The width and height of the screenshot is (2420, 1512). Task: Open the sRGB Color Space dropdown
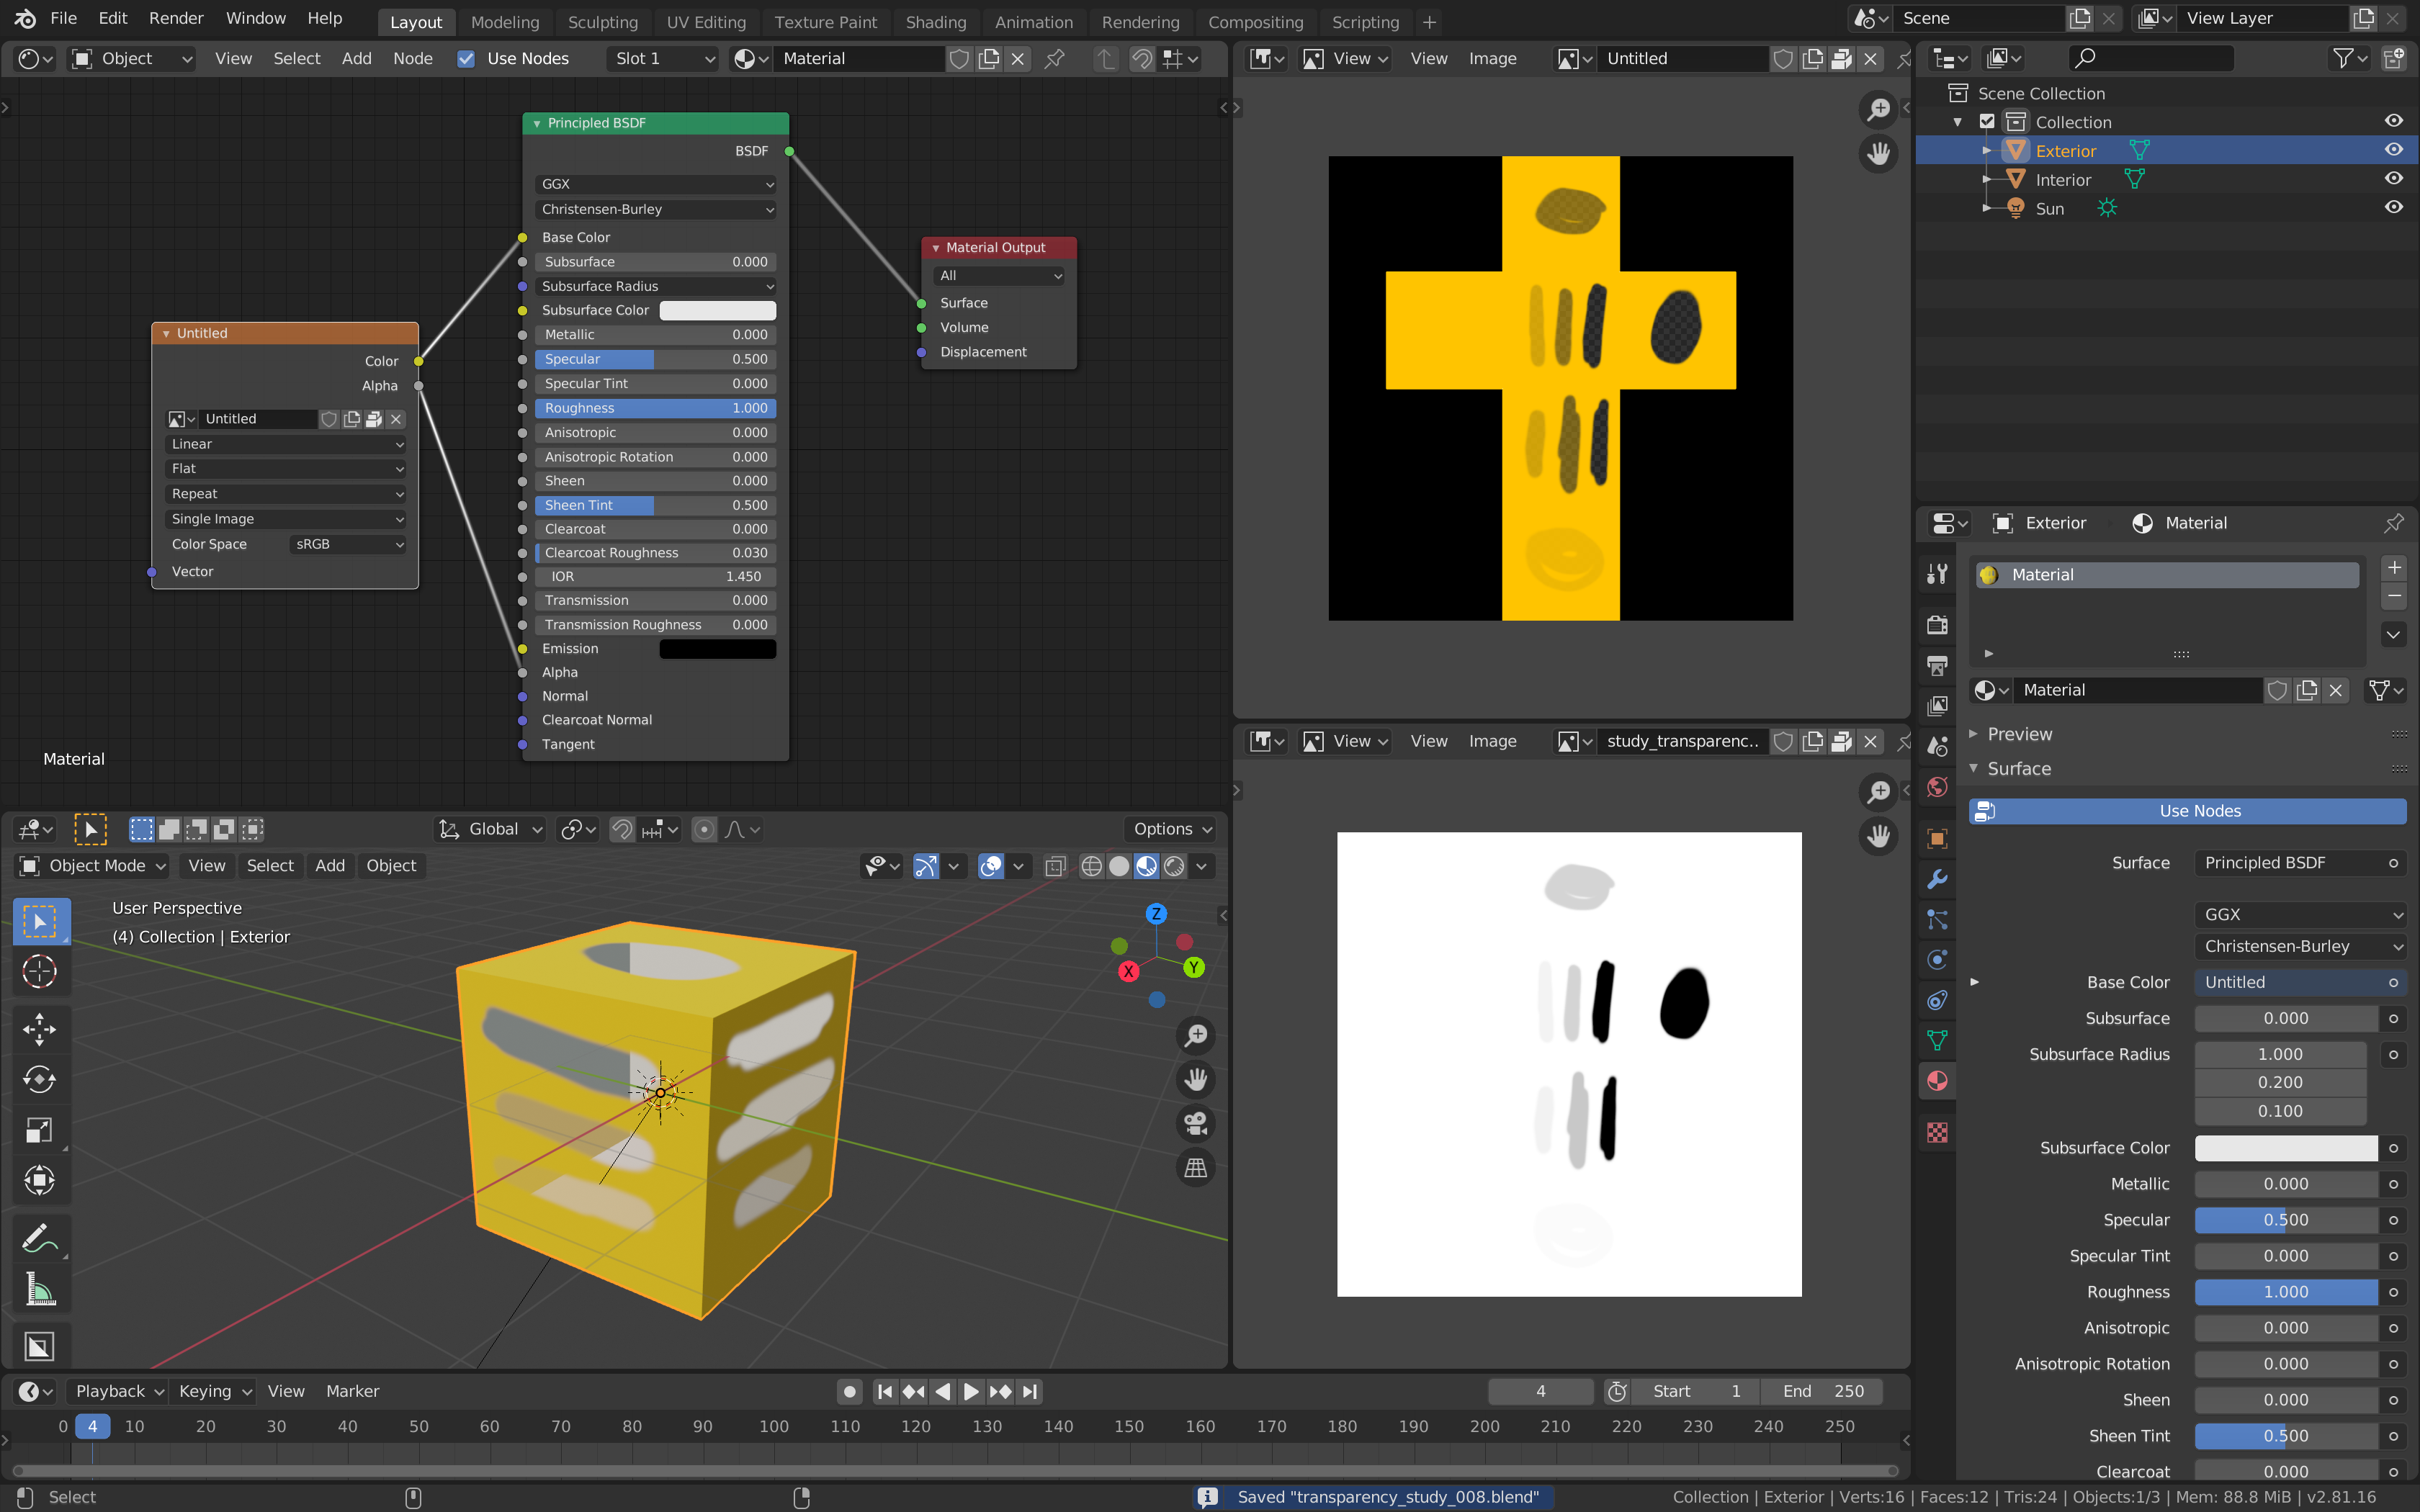tap(347, 544)
